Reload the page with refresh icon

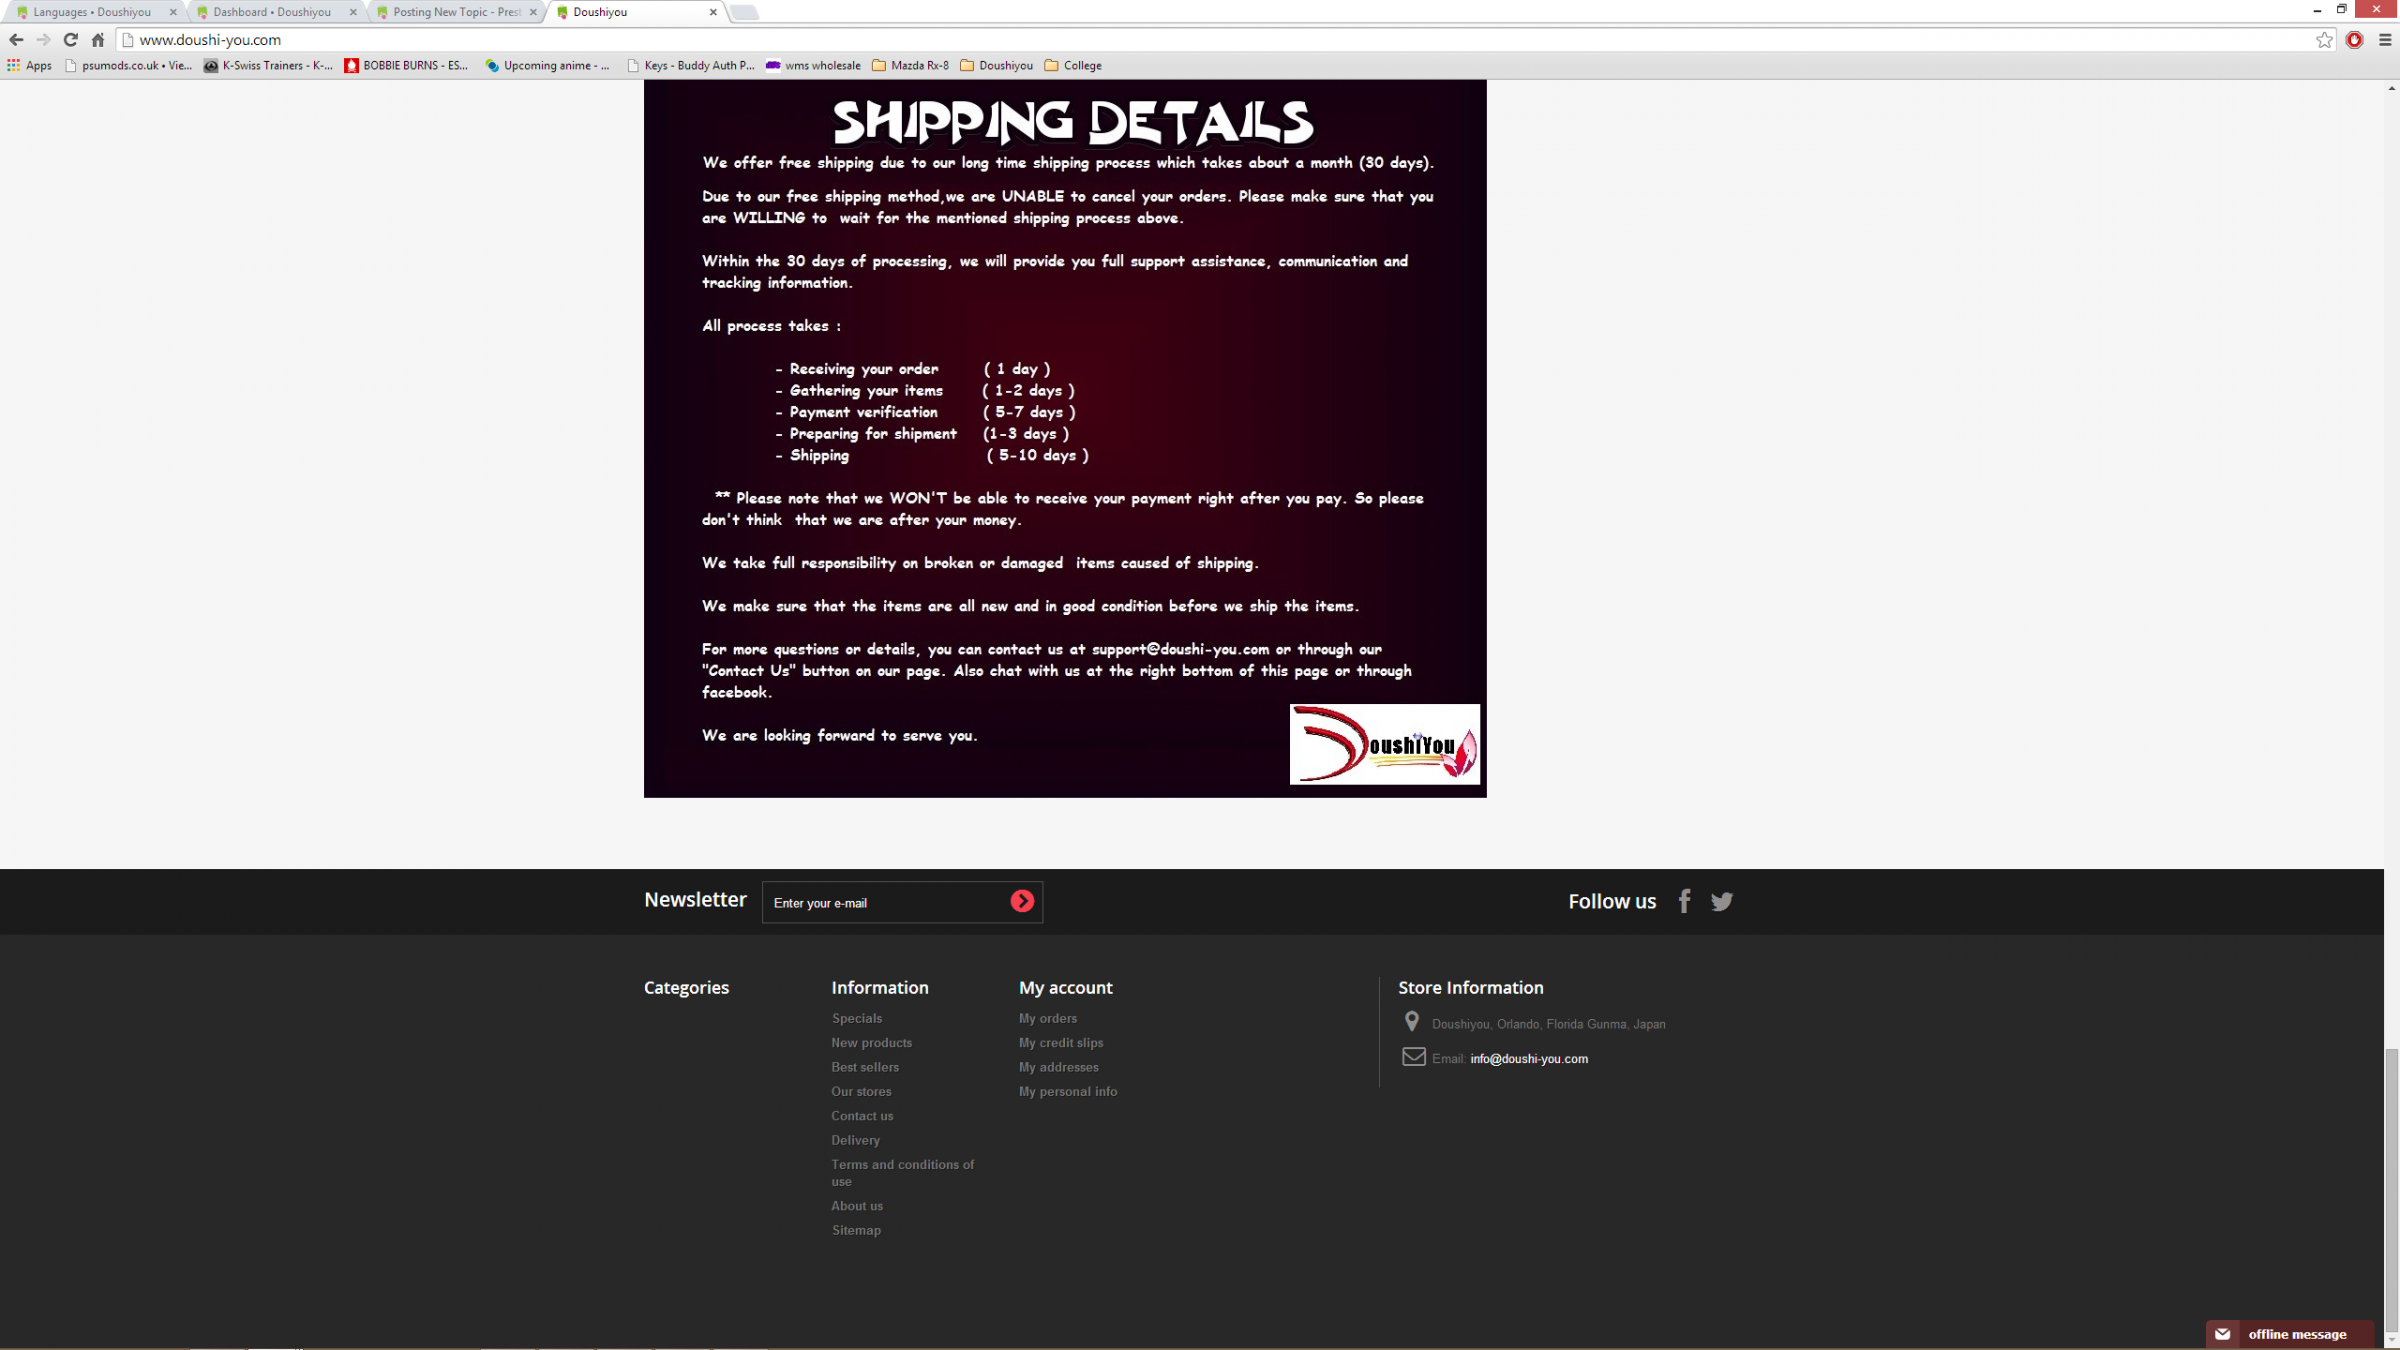pos(70,40)
